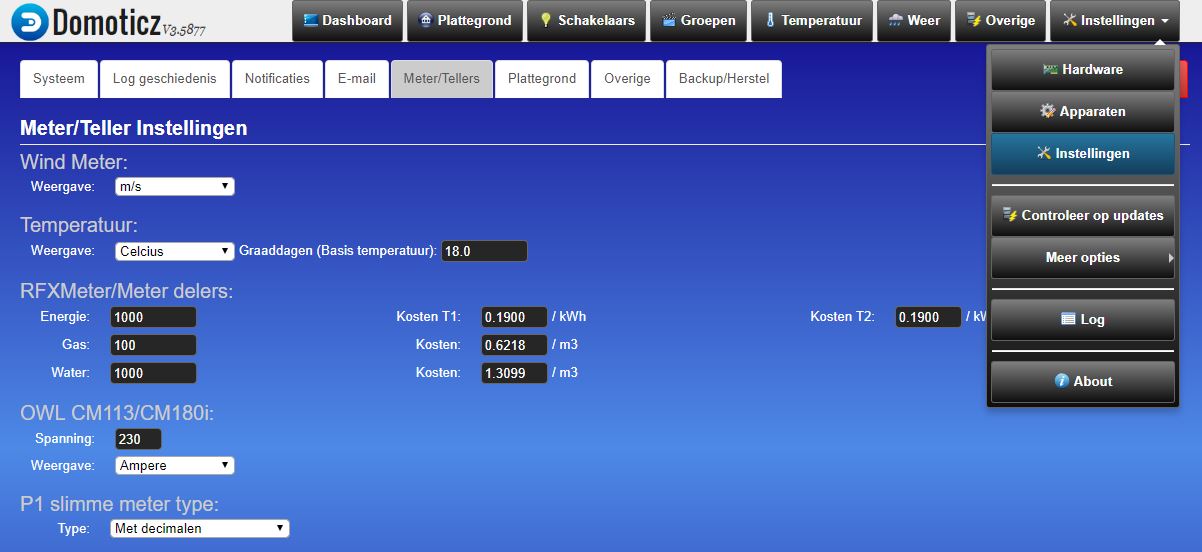This screenshot has width=1202, height=552.
Task: Switch to the Systeem tab
Action: coord(59,79)
